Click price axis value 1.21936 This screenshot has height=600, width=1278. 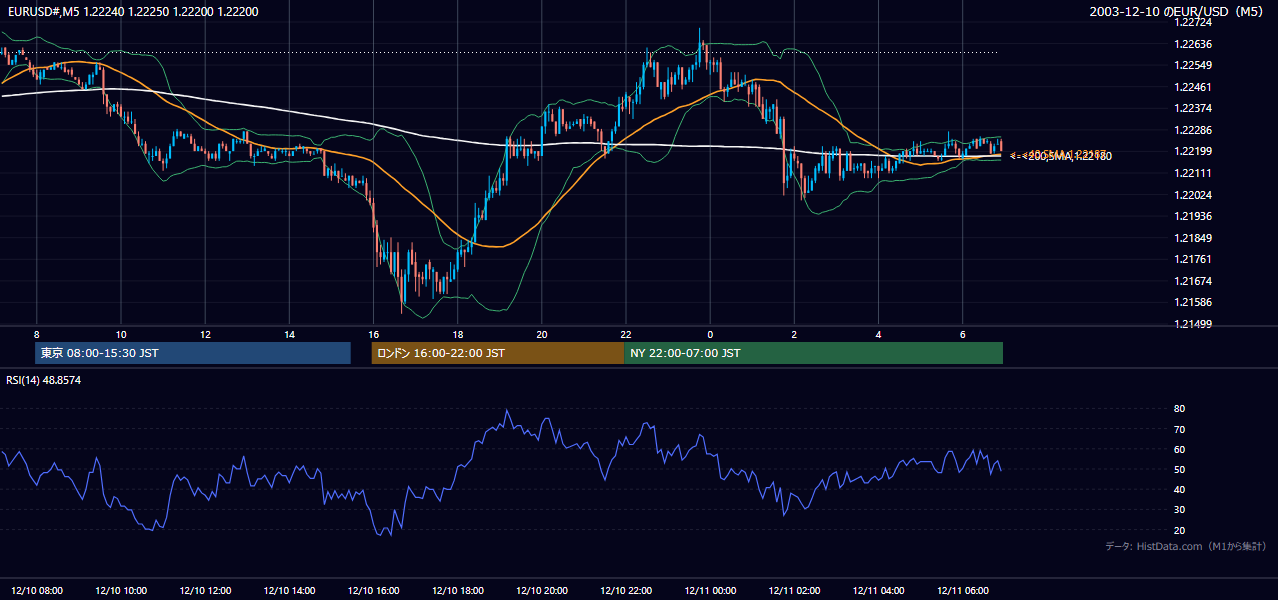coord(1195,216)
